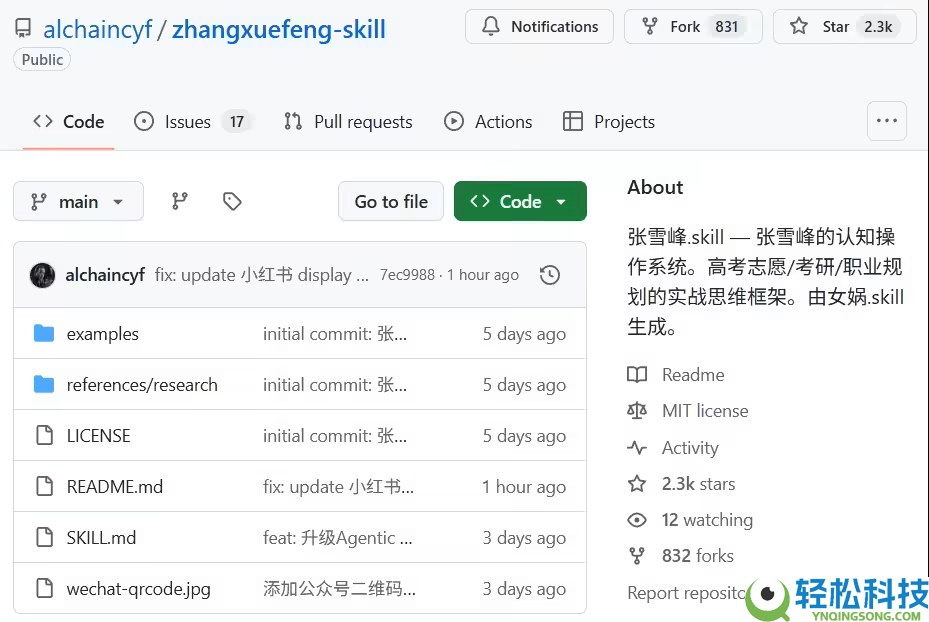Click the SKILL.md file icon
The width and height of the screenshot is (929, 622).
click(44, 537)
